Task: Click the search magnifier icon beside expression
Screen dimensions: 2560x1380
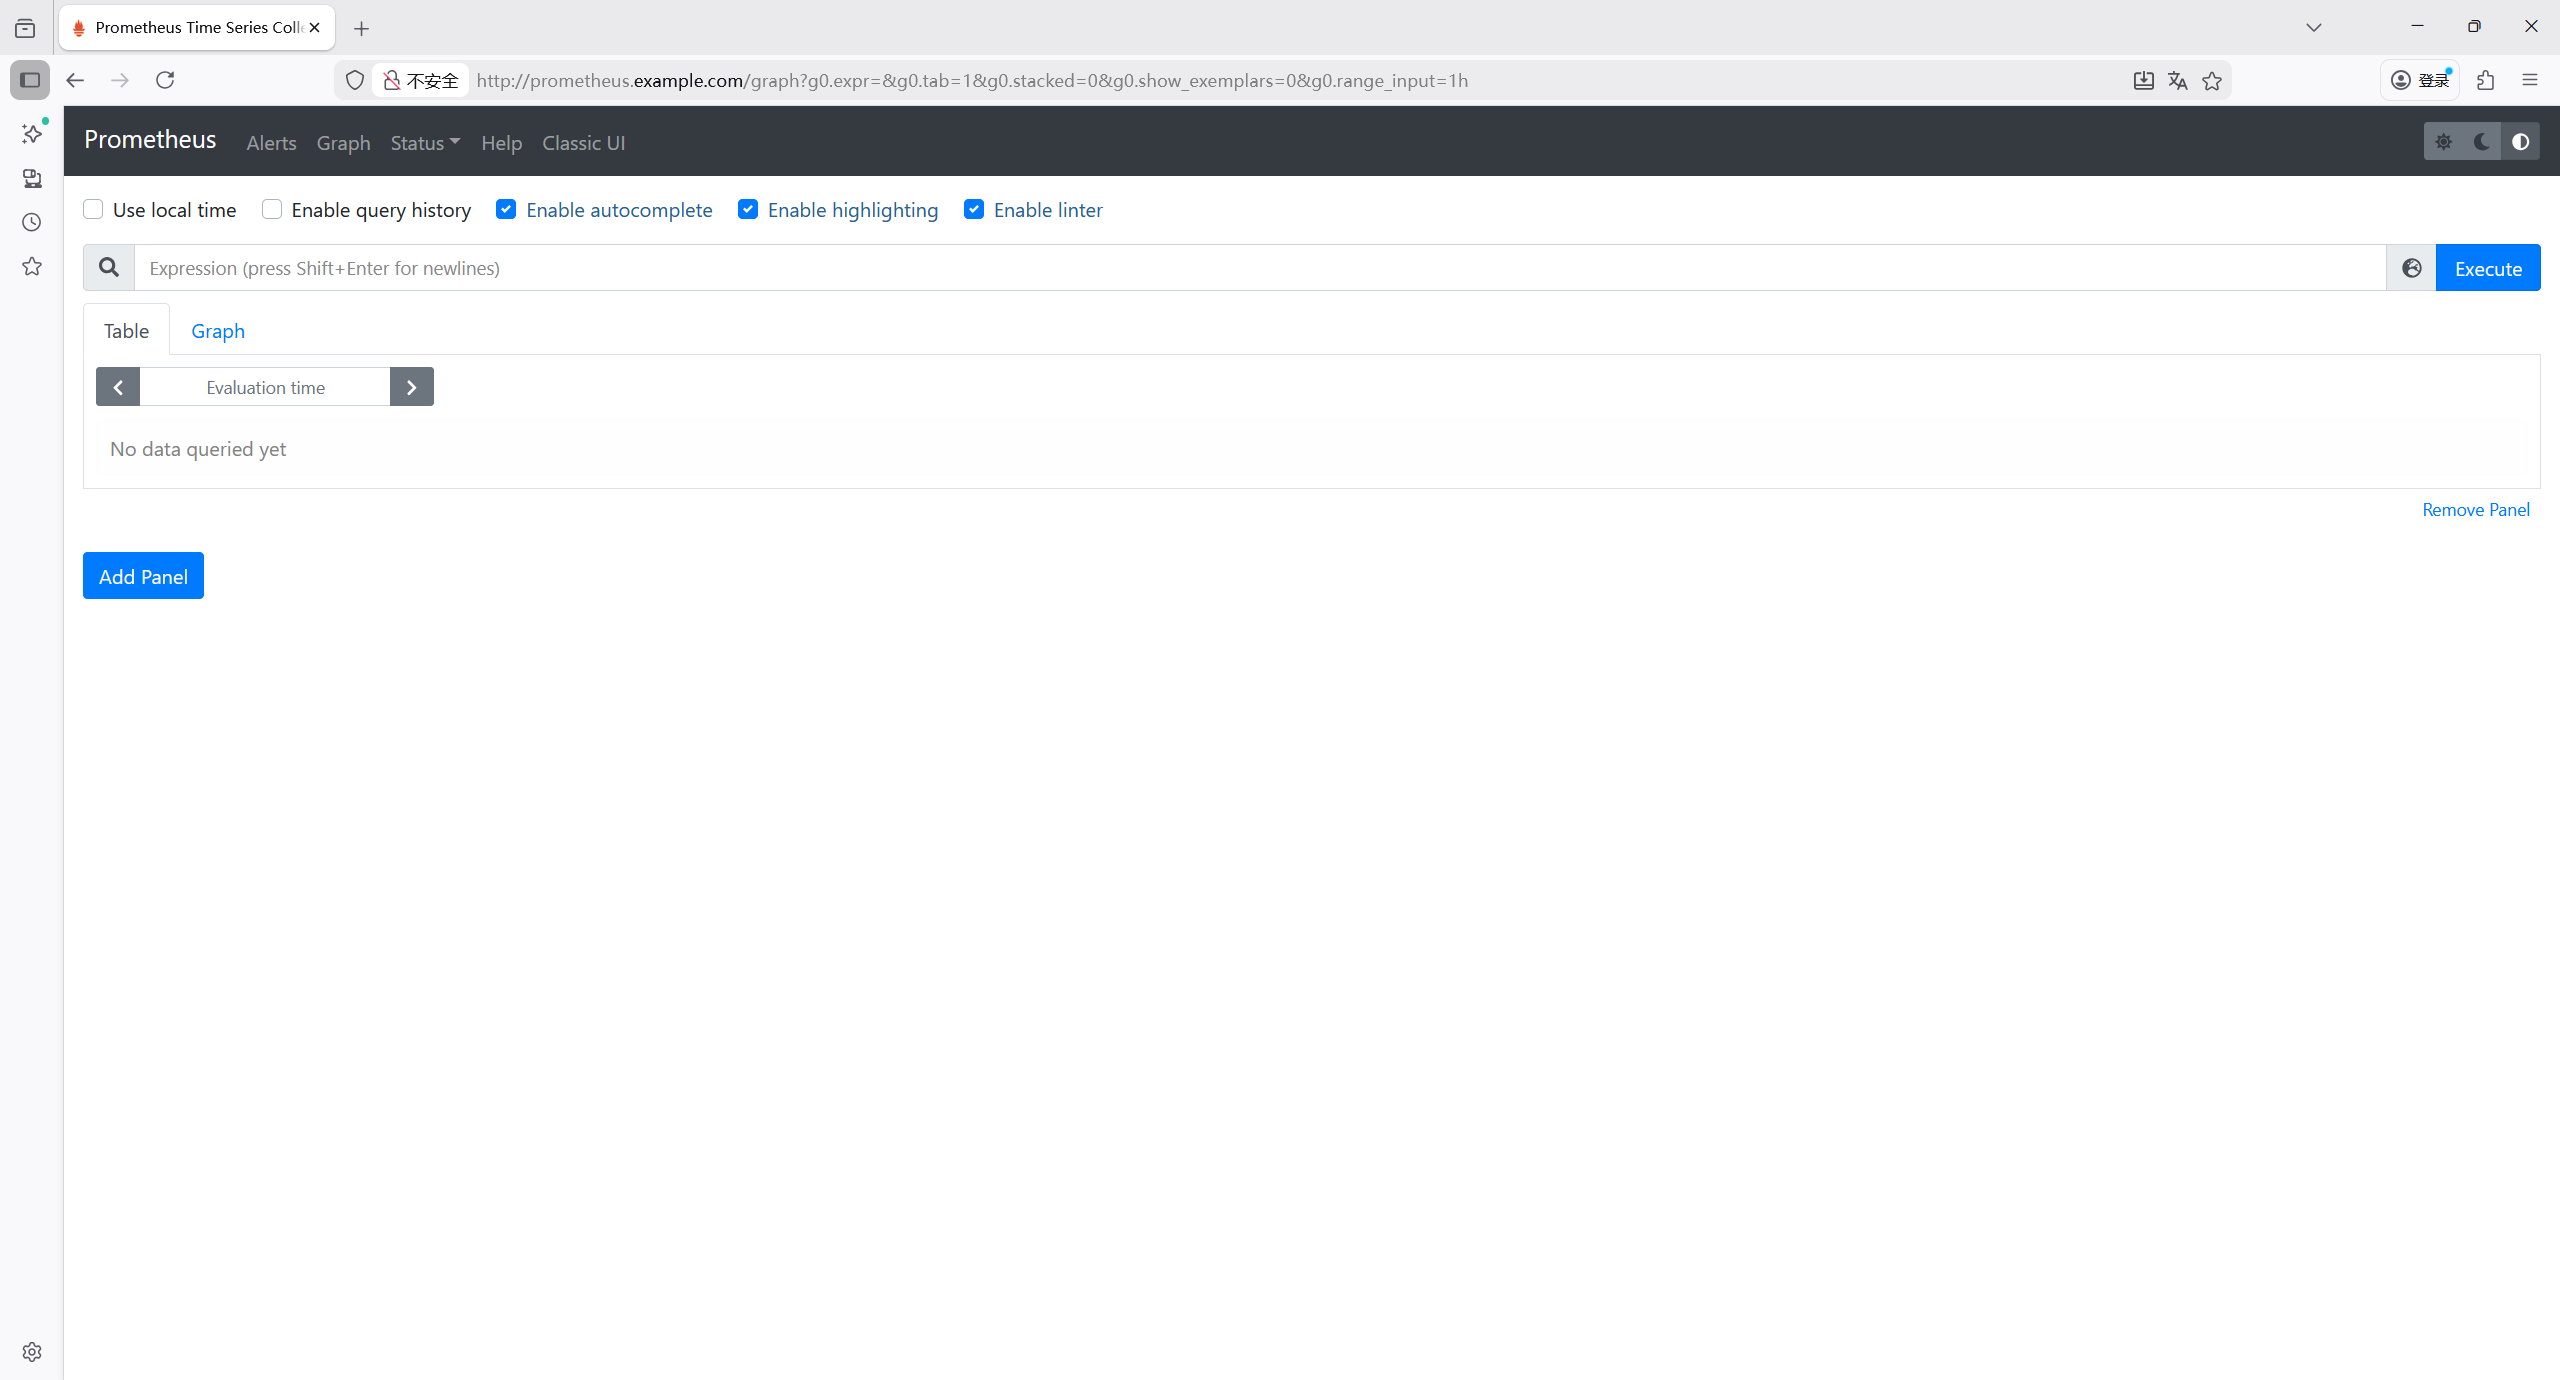Action: (109, 268)
